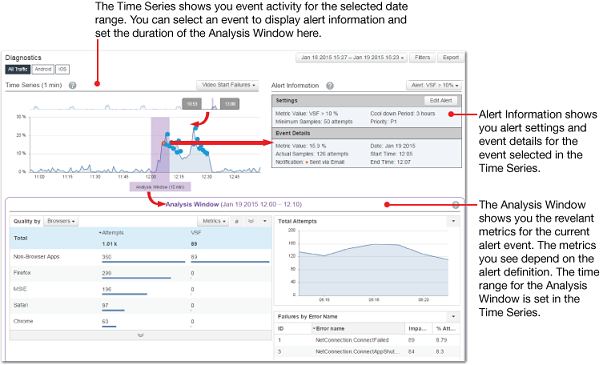Click the Edit Alert button
Screen dimensions: 603x365
click(x=441, y=101)
